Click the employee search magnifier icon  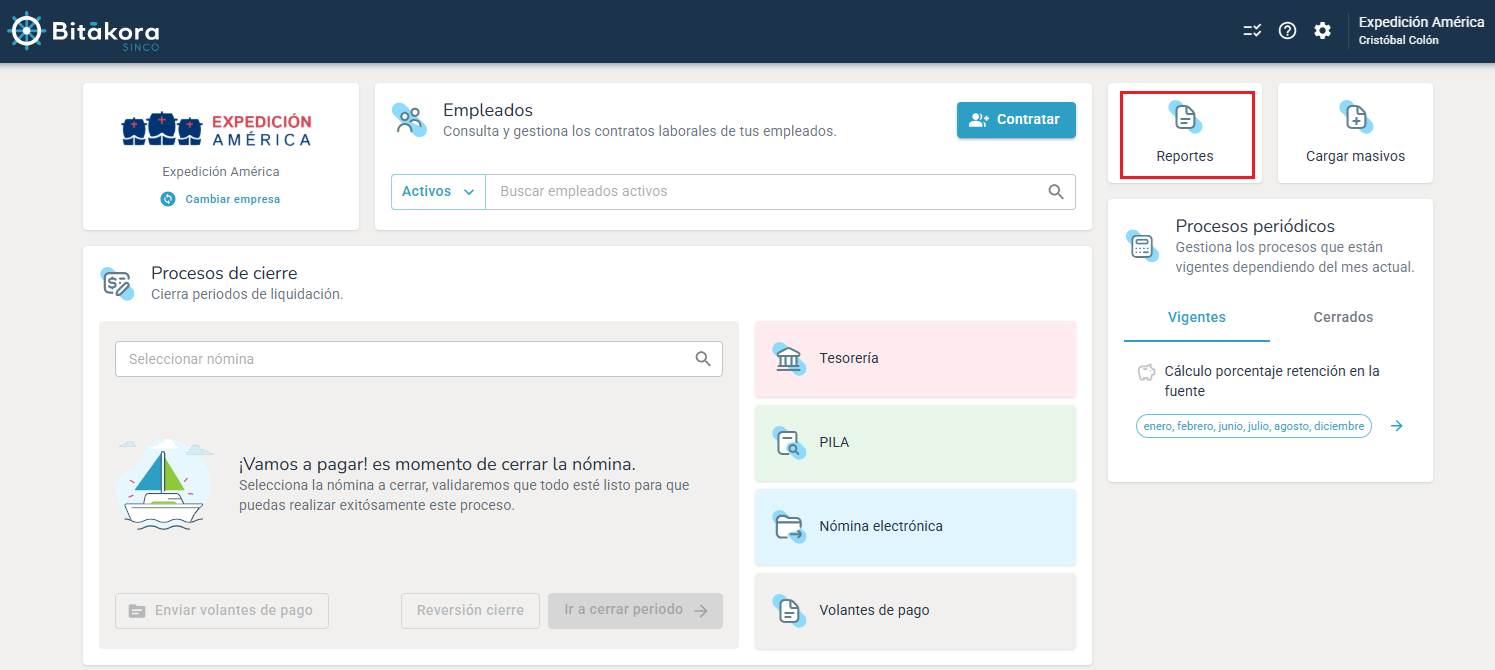[x=1056, y=192]
